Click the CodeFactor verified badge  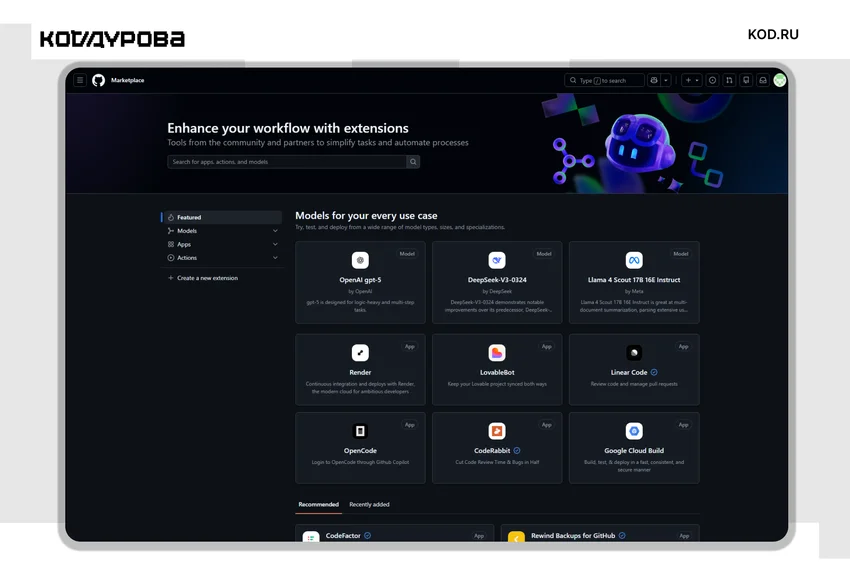click(x=368, y=535)
